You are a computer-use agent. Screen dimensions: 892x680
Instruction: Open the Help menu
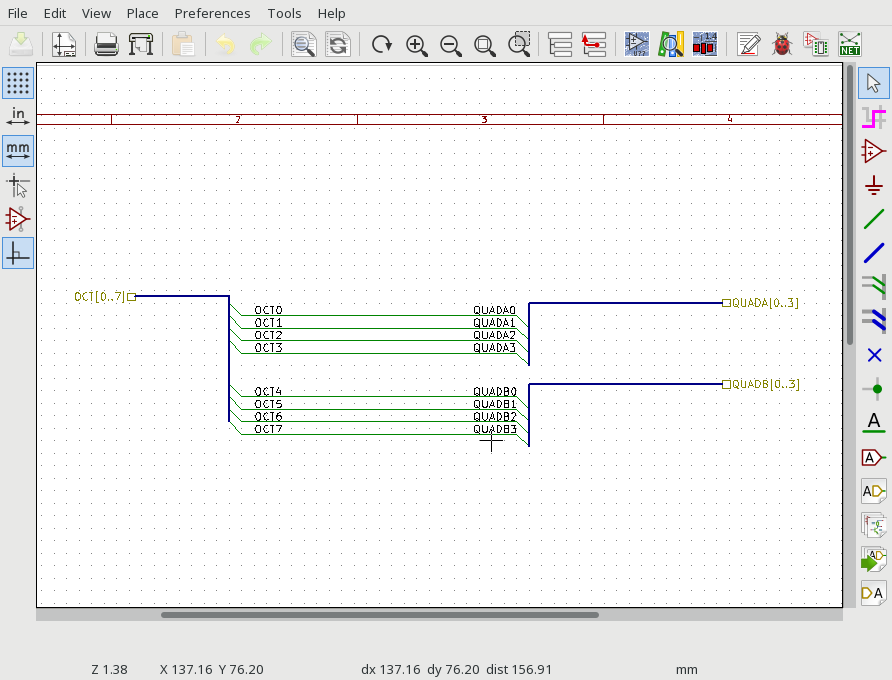point(331,13)
